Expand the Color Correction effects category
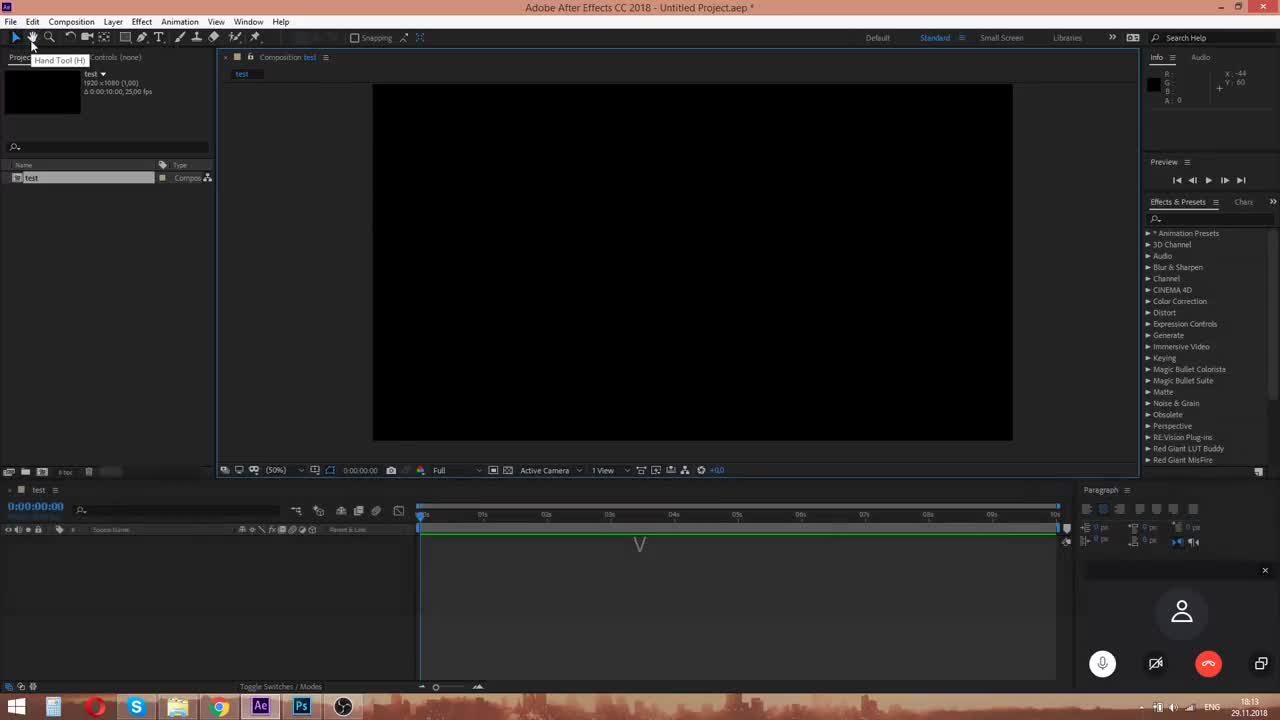1280x720 pixels. click(1148, 301)
